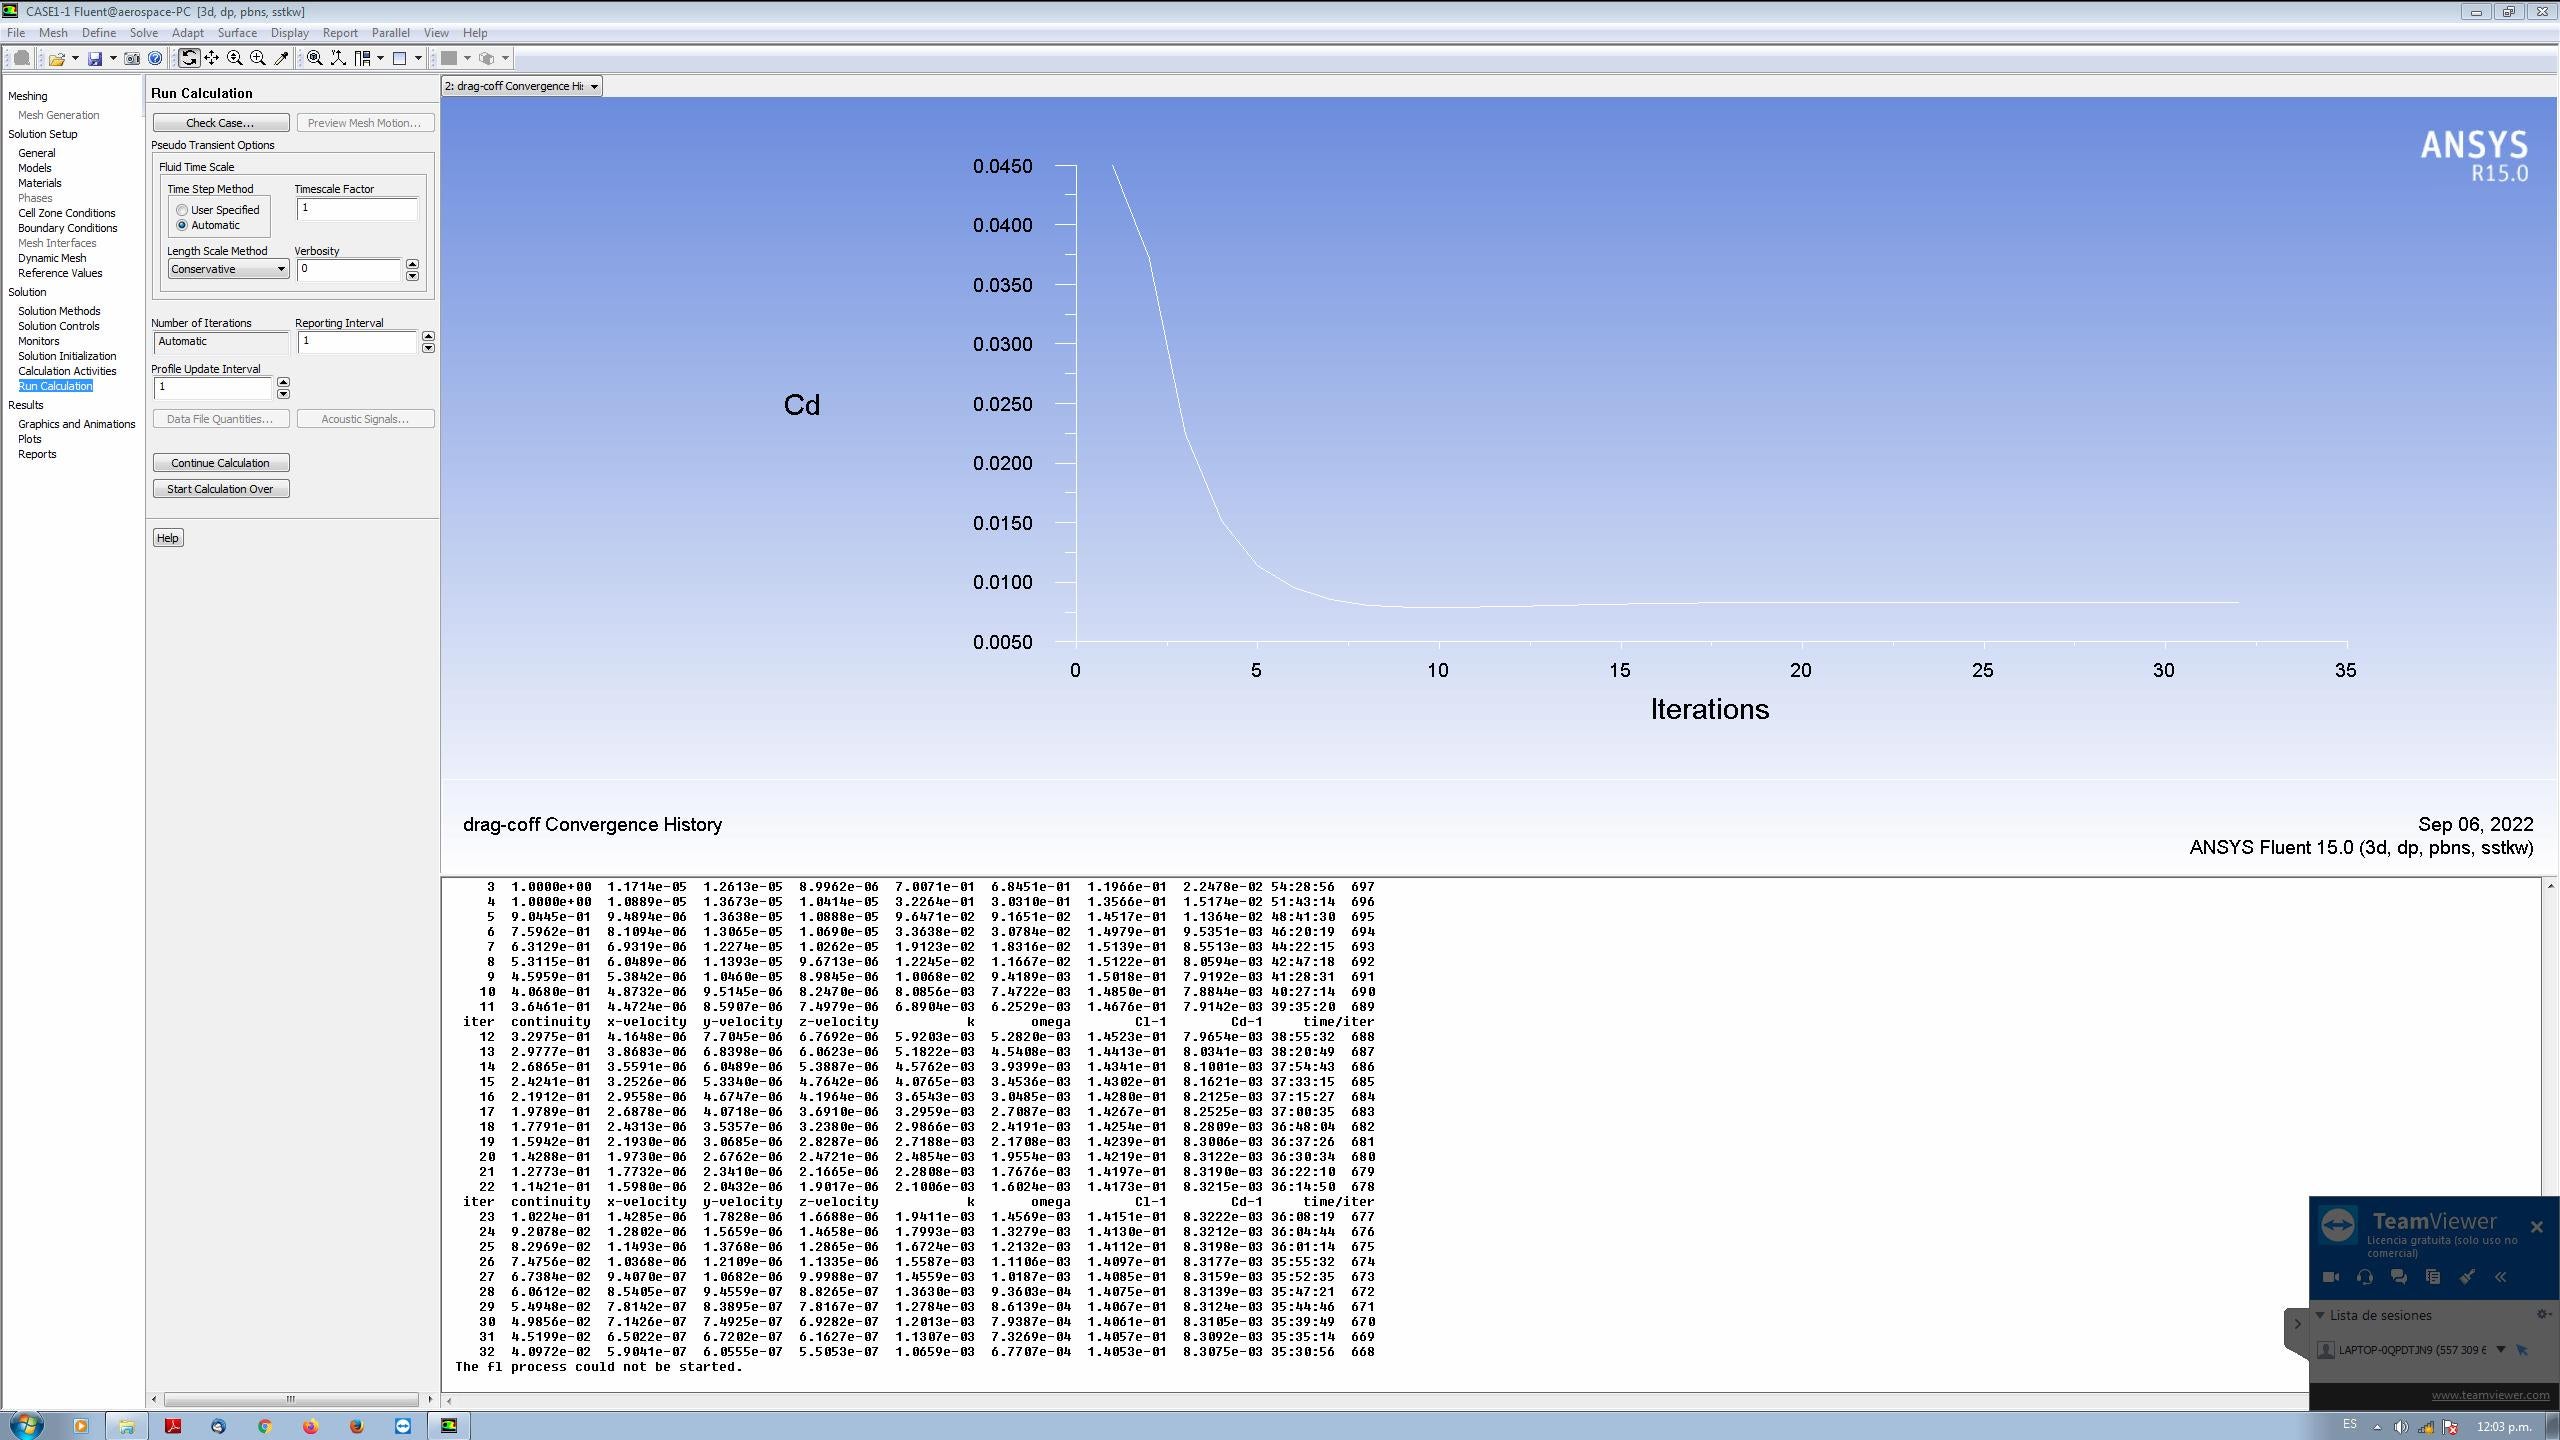This screenshot has height=1440, width=2560.
Task: Expand the TeamViewer Lista de sesiones section
Action: (2320, 1315)
